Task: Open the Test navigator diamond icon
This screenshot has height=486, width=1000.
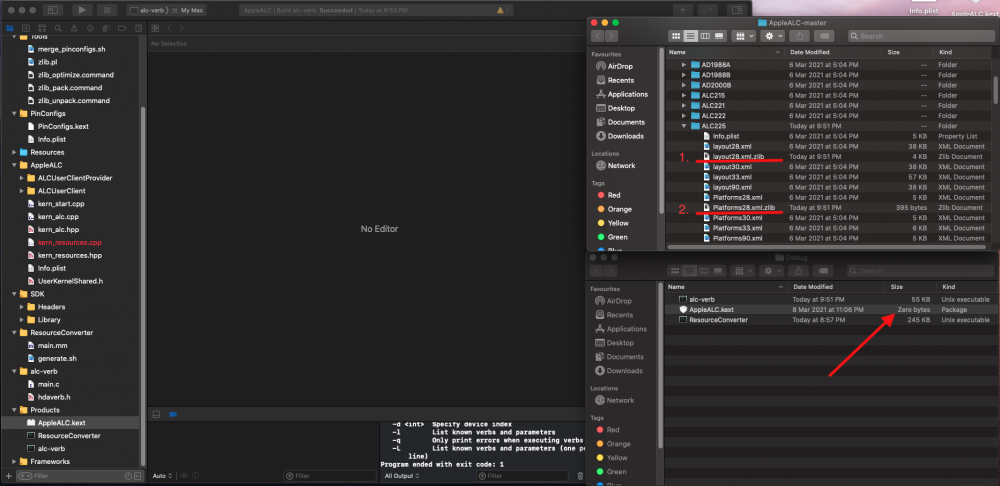Action: 90,28
